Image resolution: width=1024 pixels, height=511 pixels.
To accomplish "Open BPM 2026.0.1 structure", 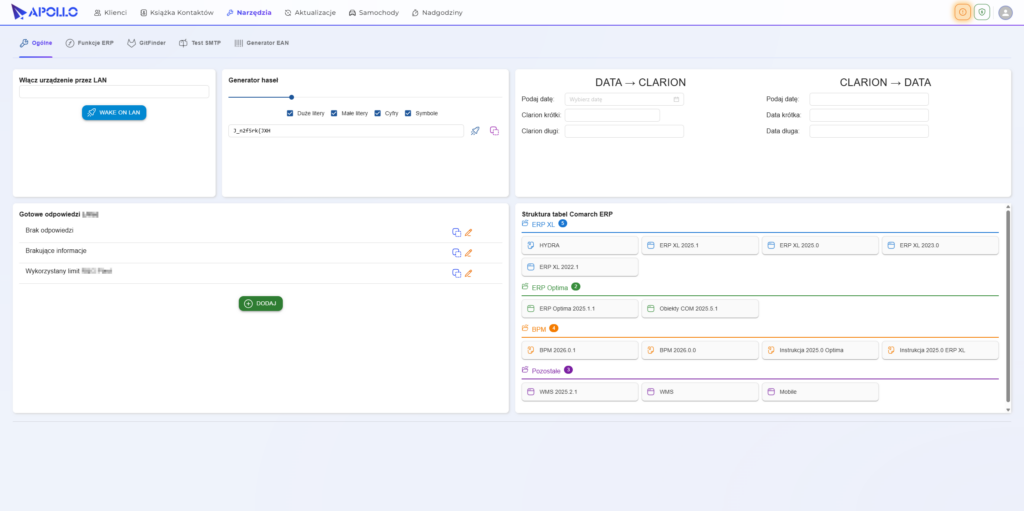I will click(x=580, y=350).
